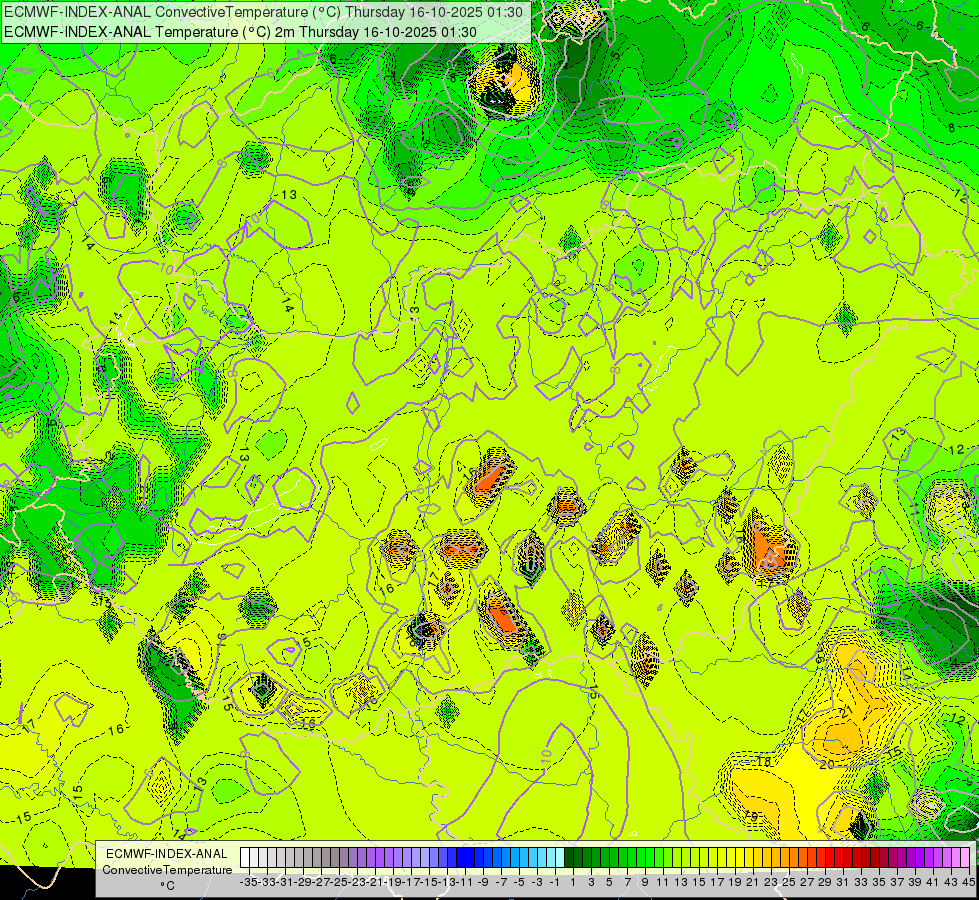The height and width of the screenshot is (900, 979).
Task: Click the ConvectiveTemperature word in the legend box
Action: (167, 869)
